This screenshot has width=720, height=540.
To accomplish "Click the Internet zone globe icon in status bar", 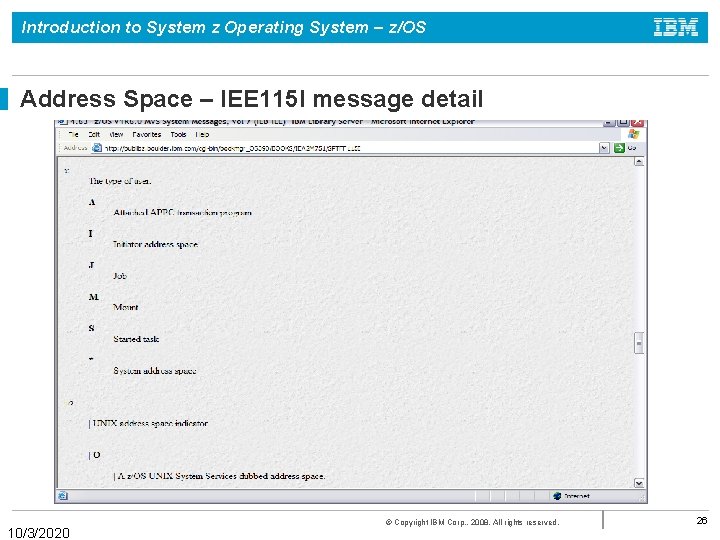I will (557, 496).
